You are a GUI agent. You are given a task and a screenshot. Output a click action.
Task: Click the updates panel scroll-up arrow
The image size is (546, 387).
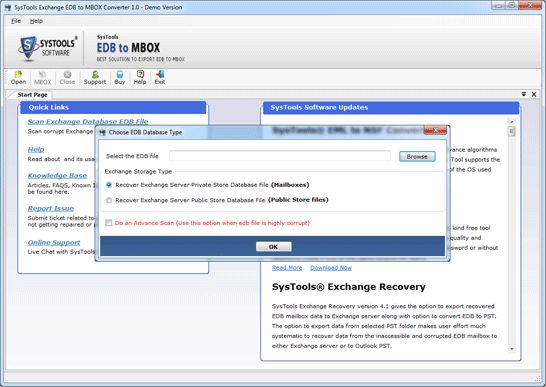(512, 122)
